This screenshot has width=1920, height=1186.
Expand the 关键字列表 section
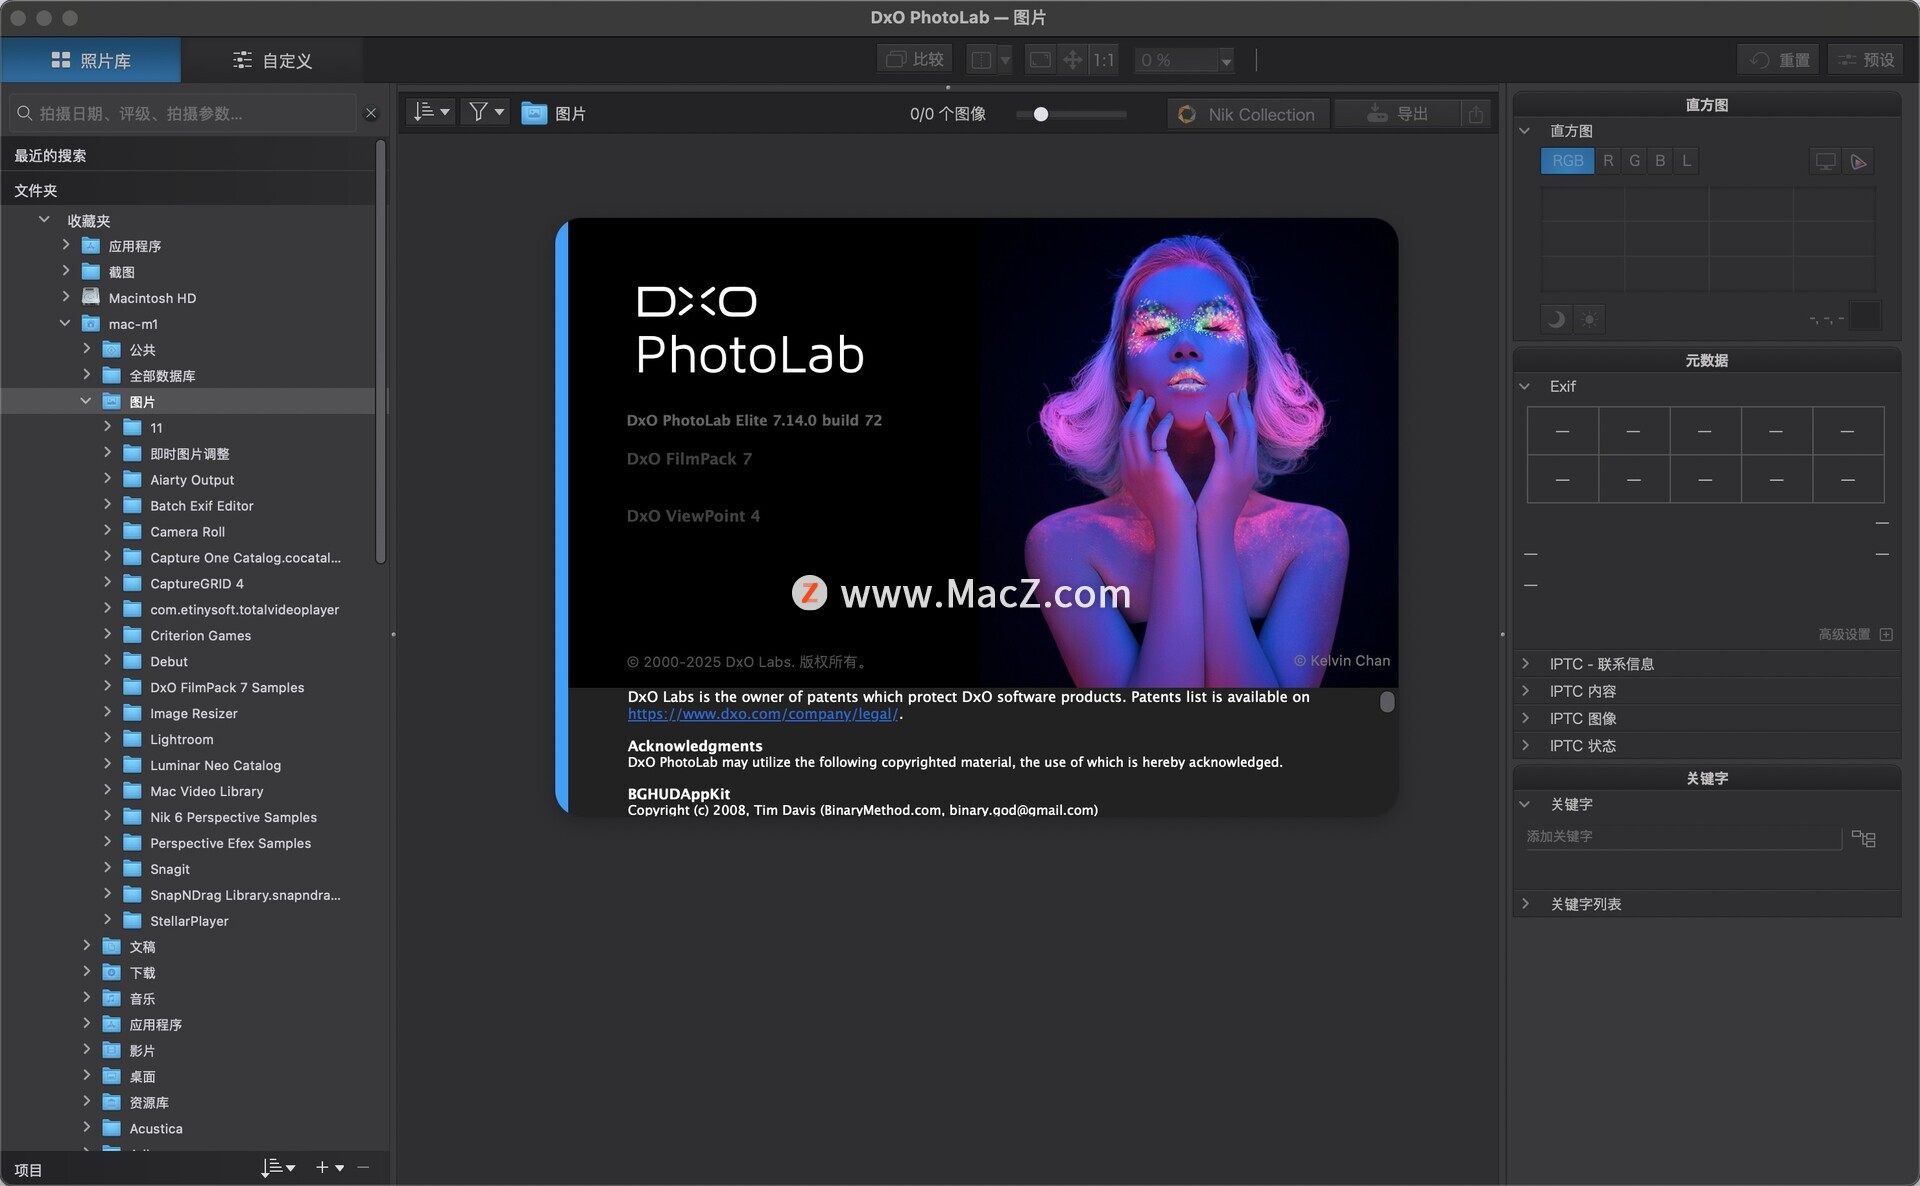click(1525, 904)
